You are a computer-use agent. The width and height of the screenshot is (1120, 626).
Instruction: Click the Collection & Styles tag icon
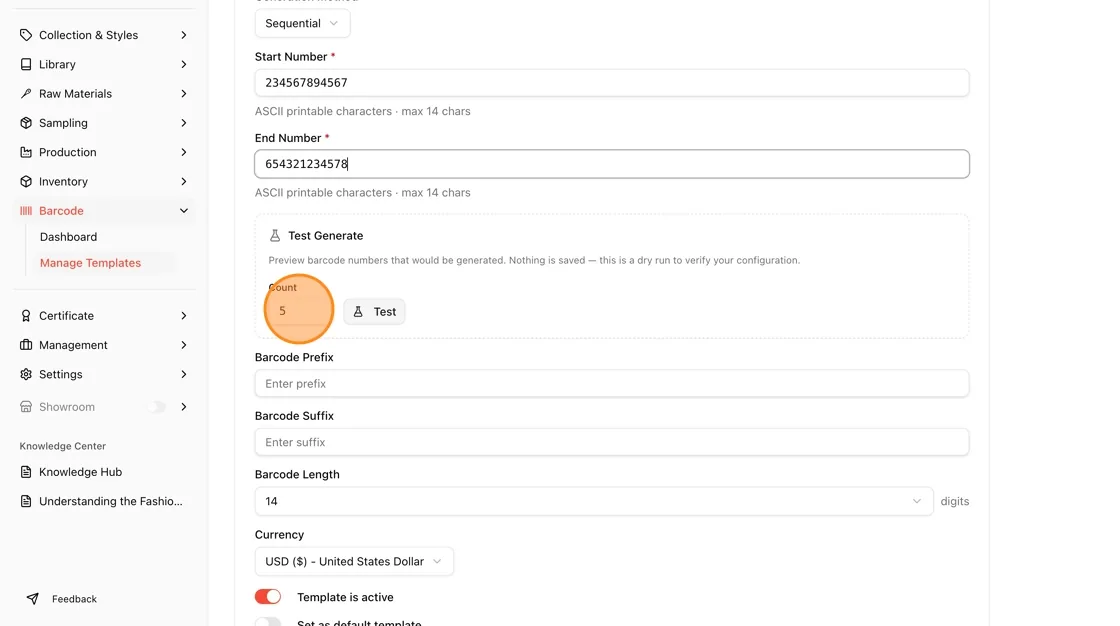[x=26, y=35]
